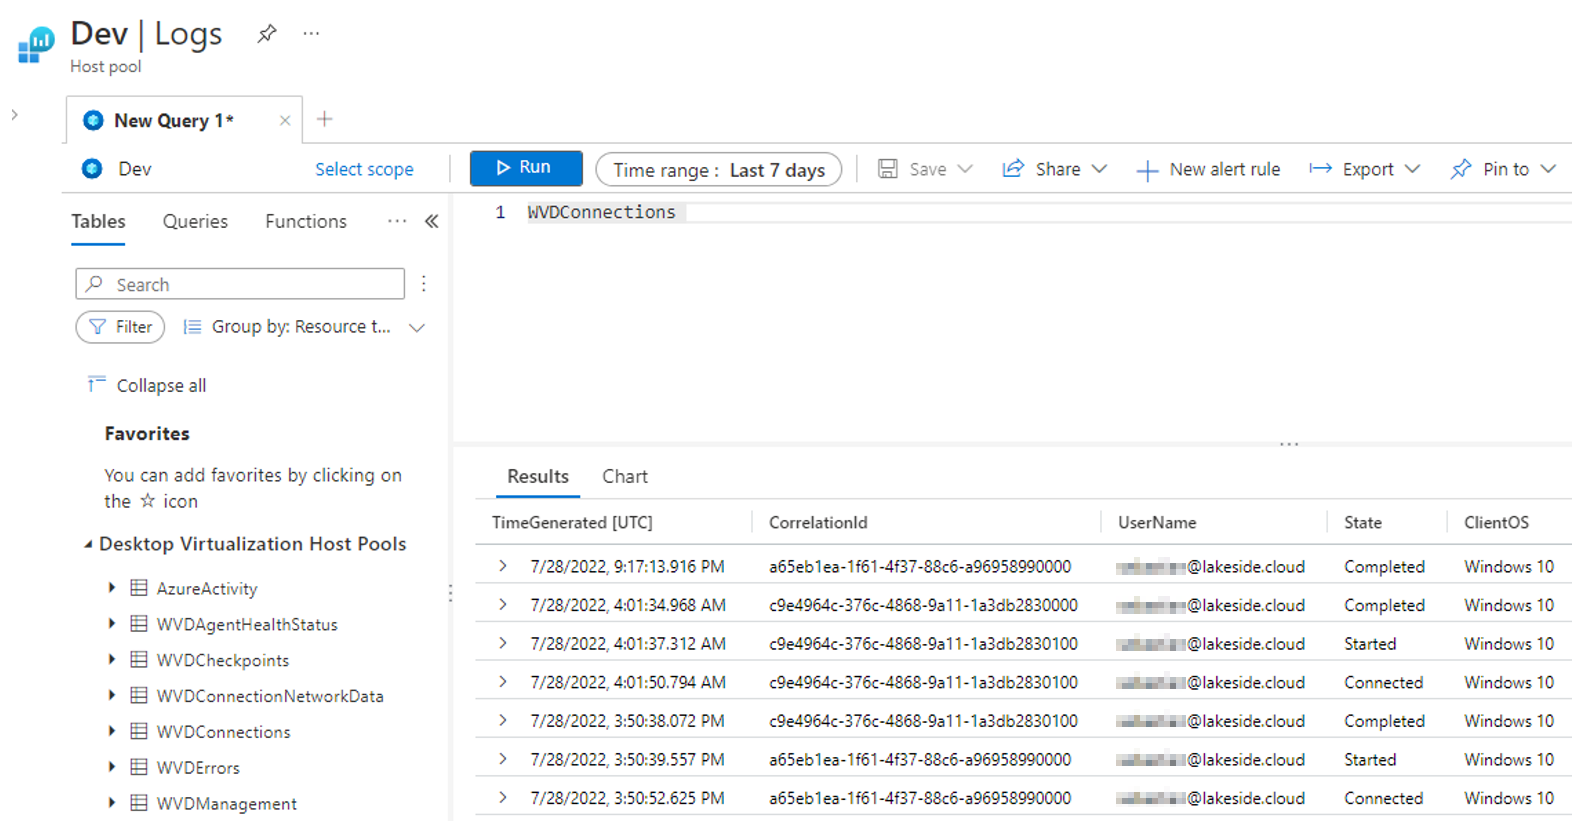Collapse Desktop Virtualization Host Pools group

(88, 544)
